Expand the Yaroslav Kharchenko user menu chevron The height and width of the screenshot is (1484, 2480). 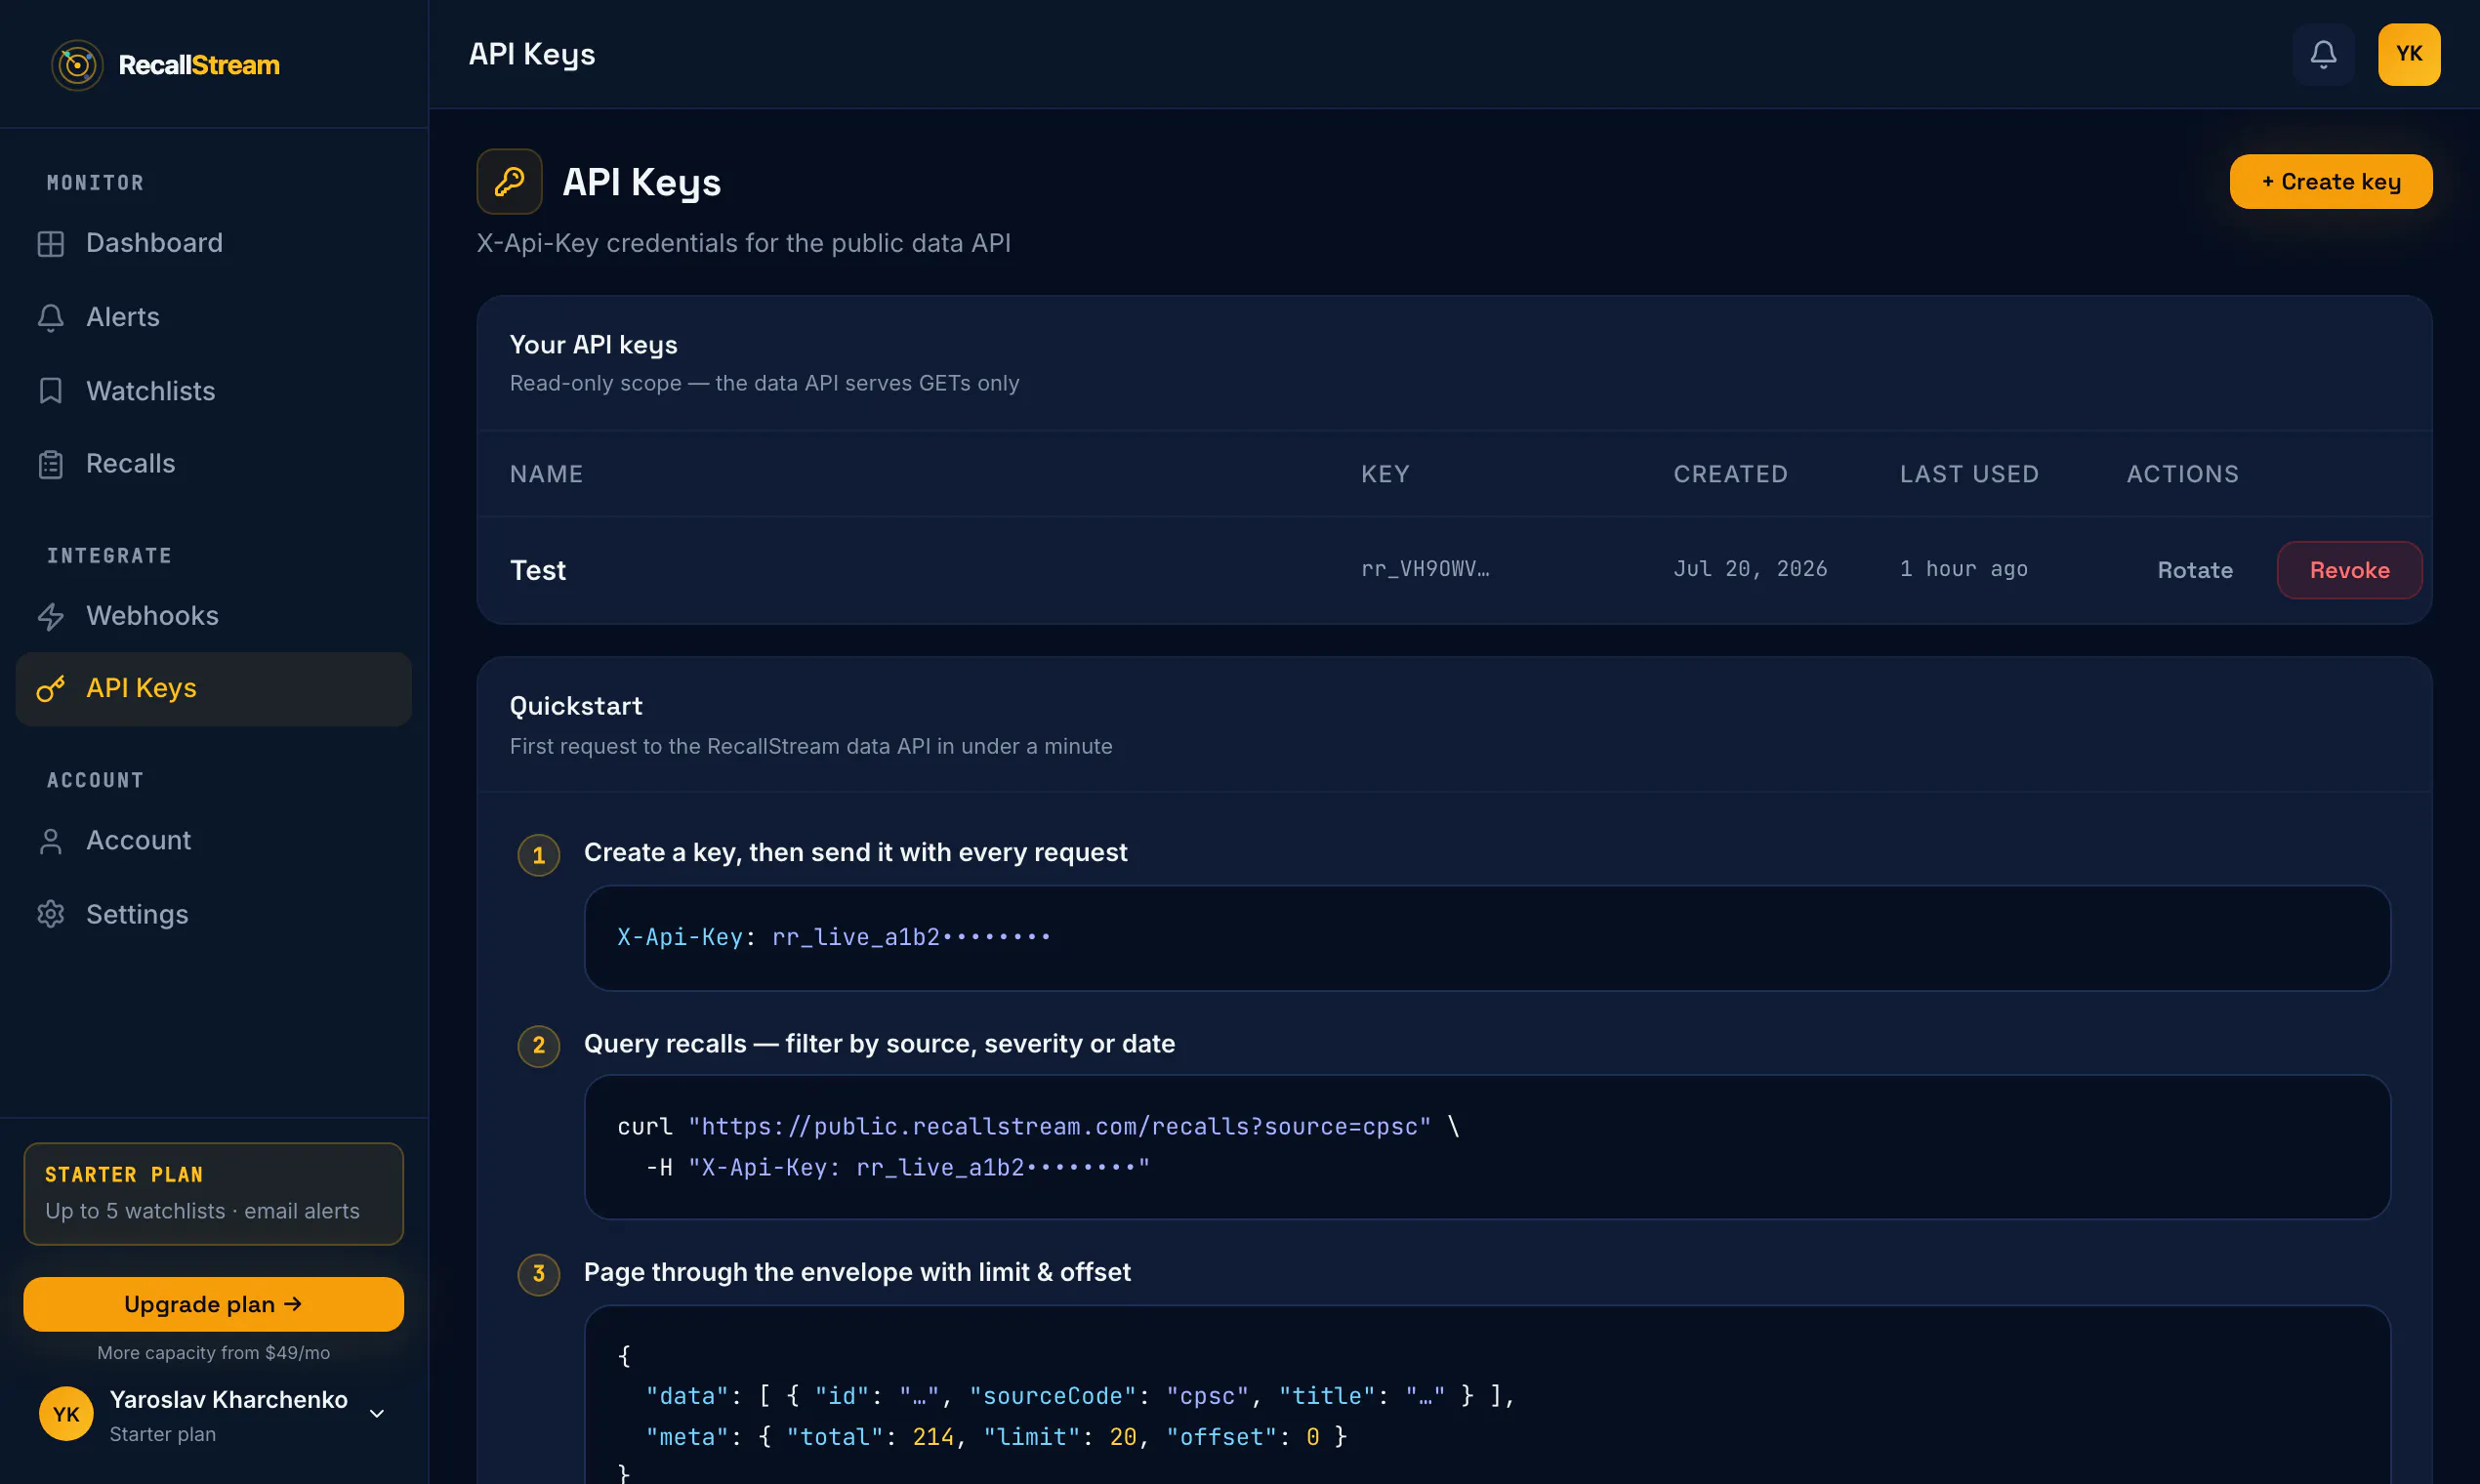(x=377, y=1414)
